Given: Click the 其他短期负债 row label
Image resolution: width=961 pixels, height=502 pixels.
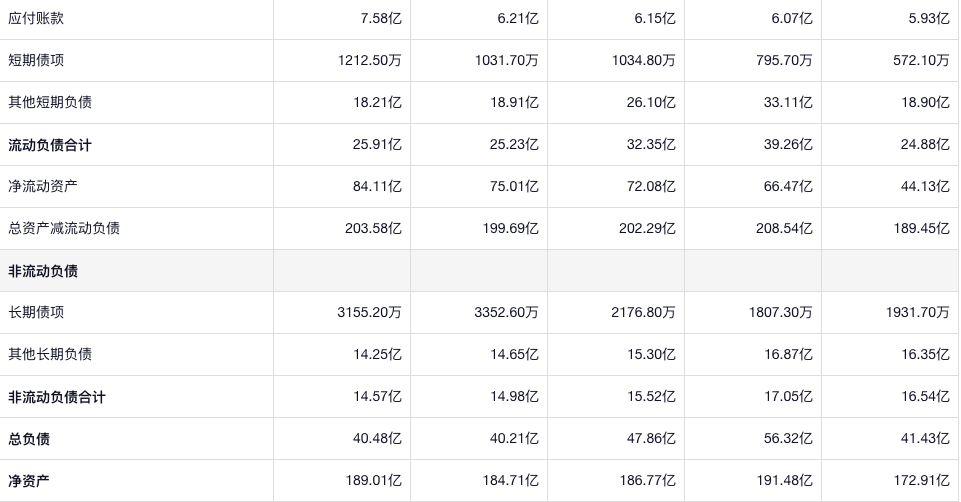Looking at the screenshot, I should click(x=50, y=102).
